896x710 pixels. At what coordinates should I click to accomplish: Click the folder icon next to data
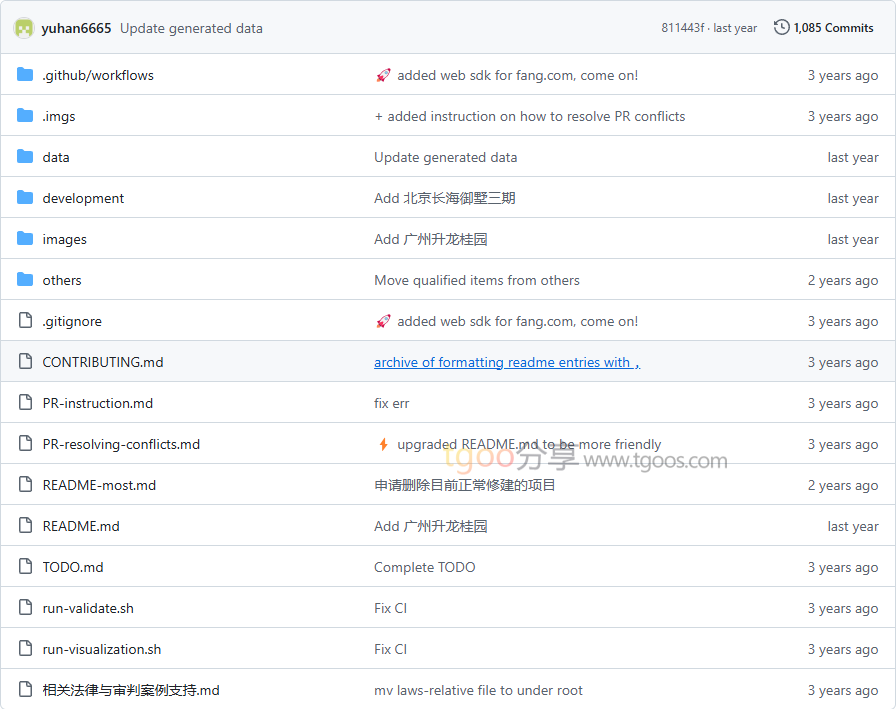pos(25,157)
